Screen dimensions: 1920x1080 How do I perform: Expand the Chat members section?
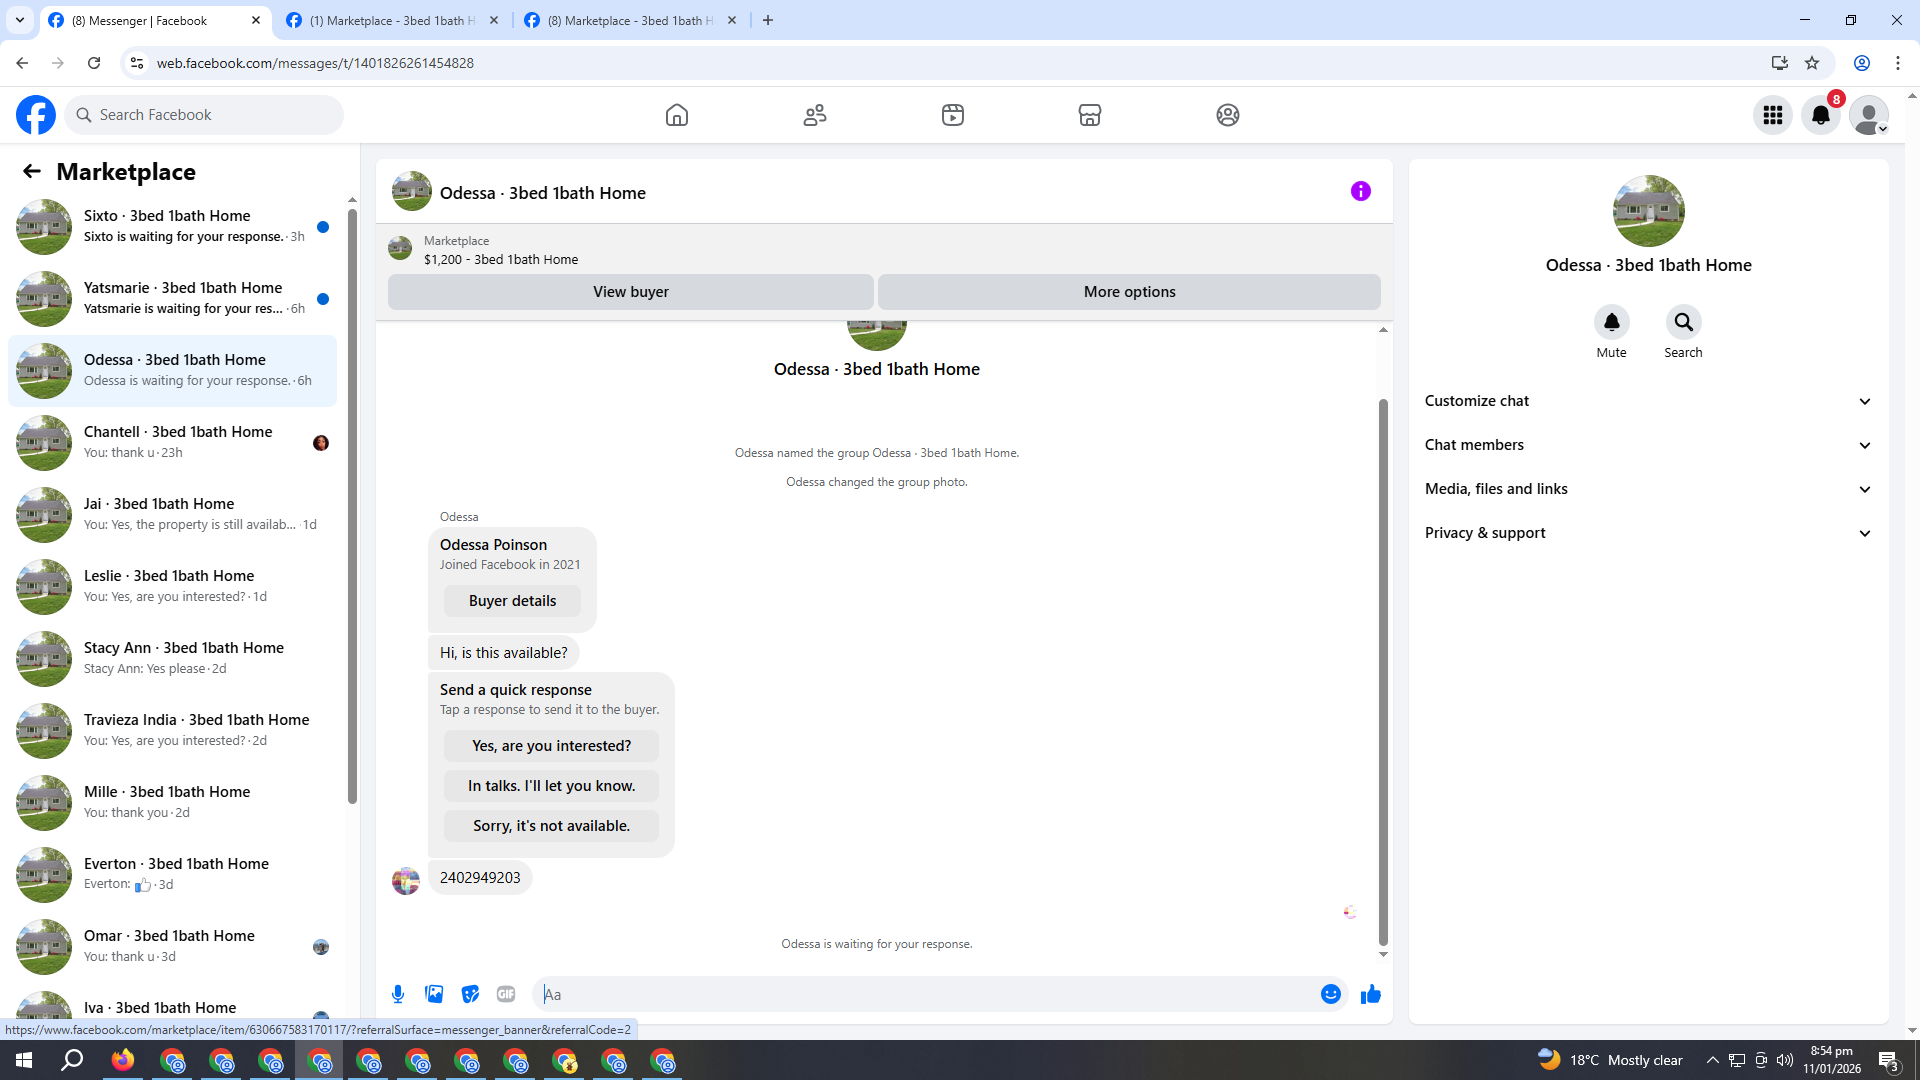point(1648,445)
